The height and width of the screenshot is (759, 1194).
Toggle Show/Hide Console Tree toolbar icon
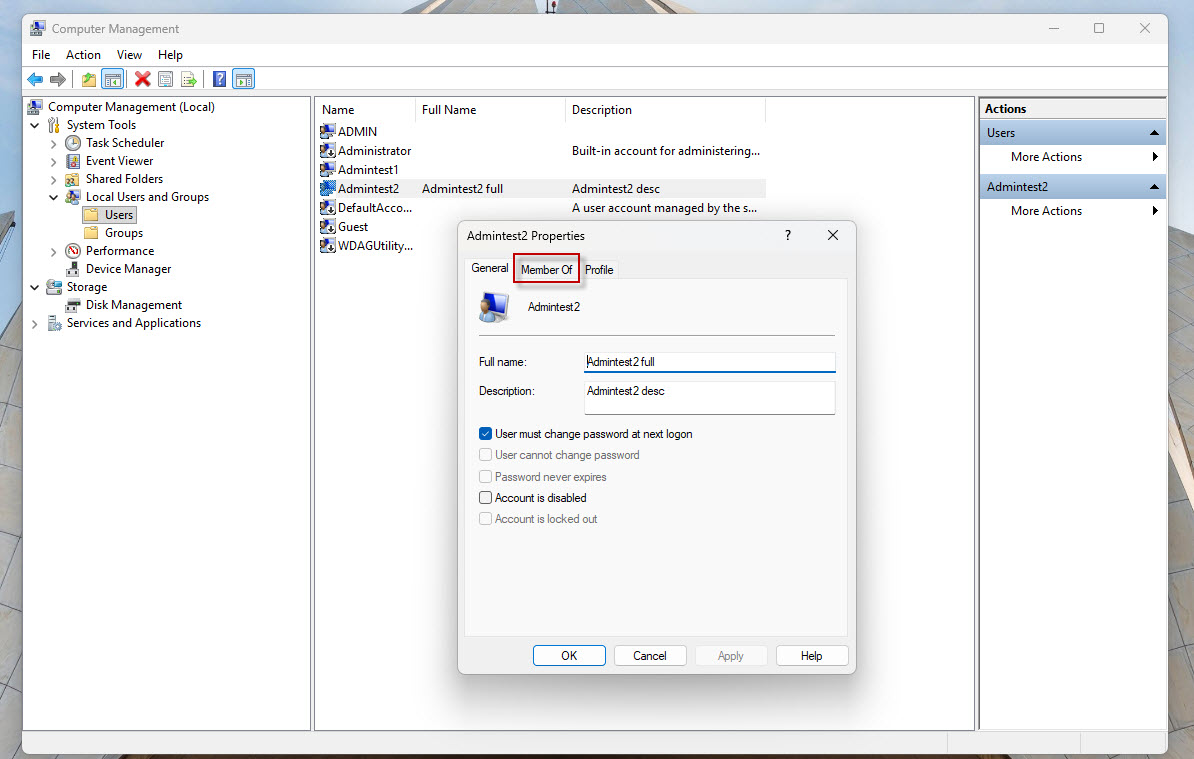113,79
